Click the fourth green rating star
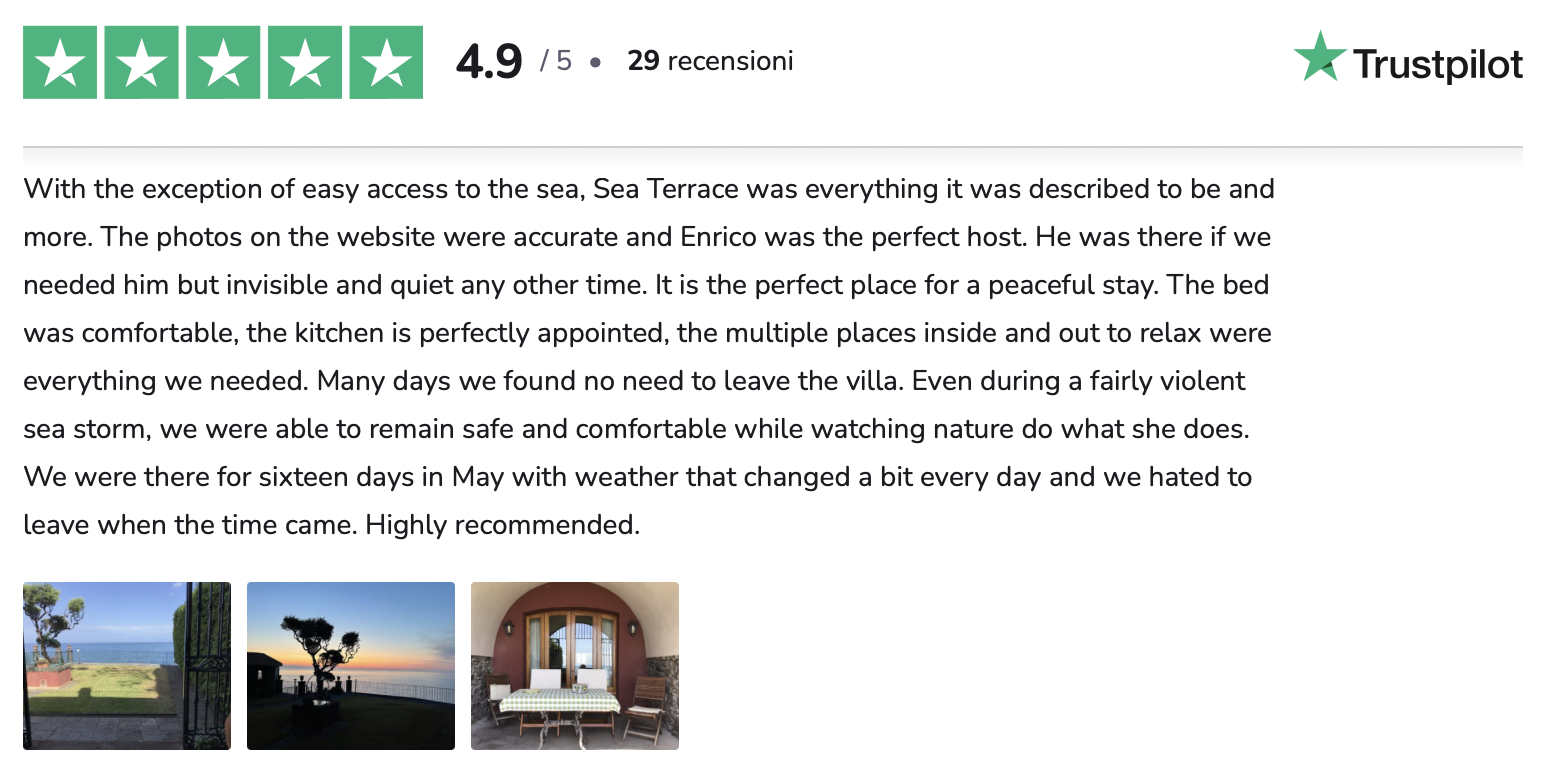The width and height of the screenshot is (1542, 768). (x=305, y=62)
